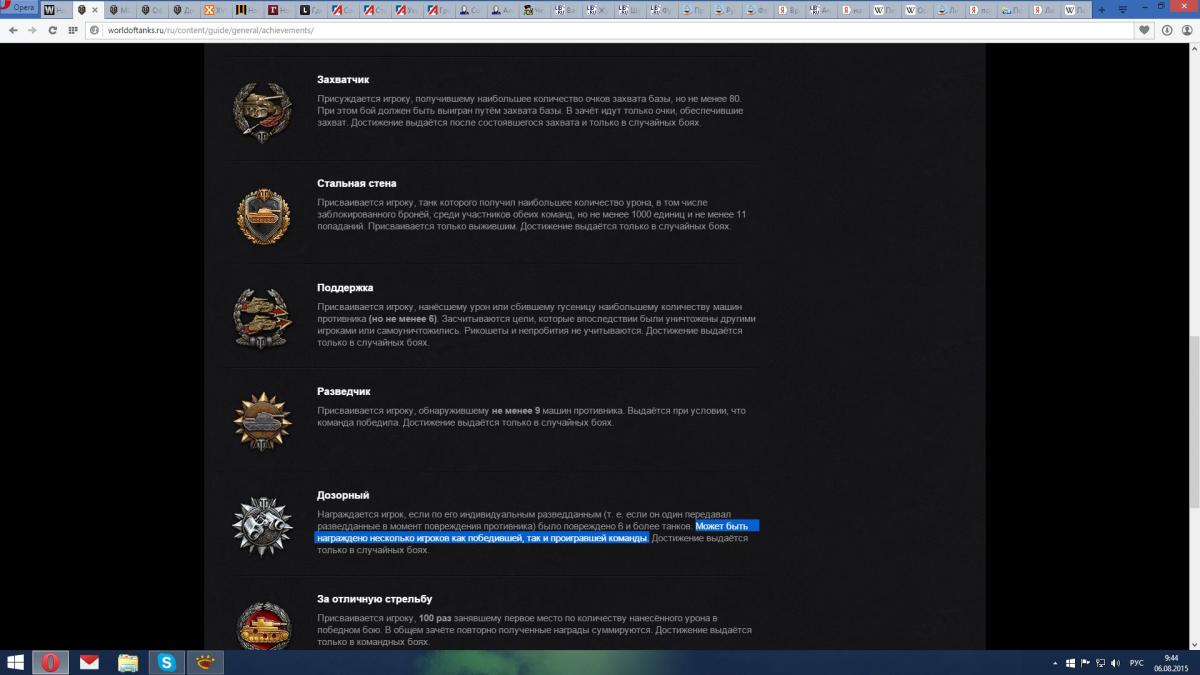Open the user profile icon in toolbar

coord(1187,30)
